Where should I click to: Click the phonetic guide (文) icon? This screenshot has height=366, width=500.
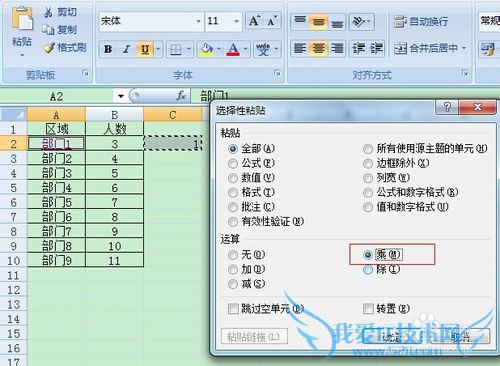263,49
